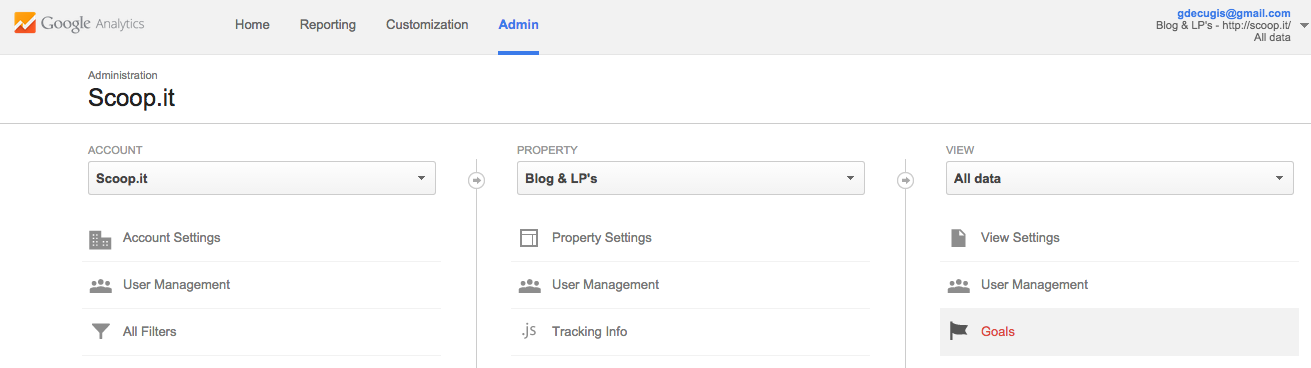This screenshot has width=1311, height=368.
Task: Click the View Settings document icon
Action: pos(958,238)
